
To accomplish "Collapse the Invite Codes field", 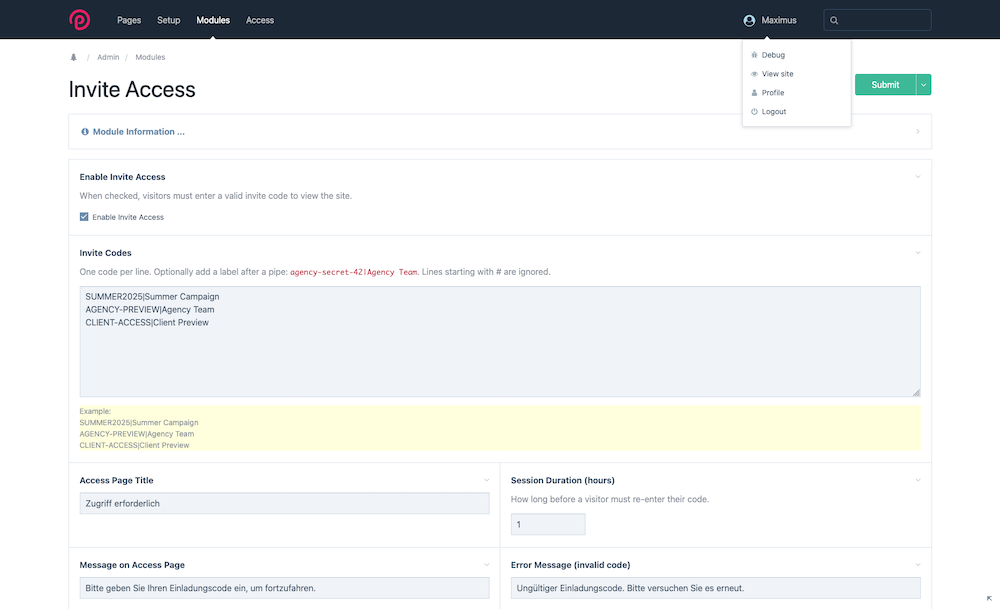I will [917, 253].
